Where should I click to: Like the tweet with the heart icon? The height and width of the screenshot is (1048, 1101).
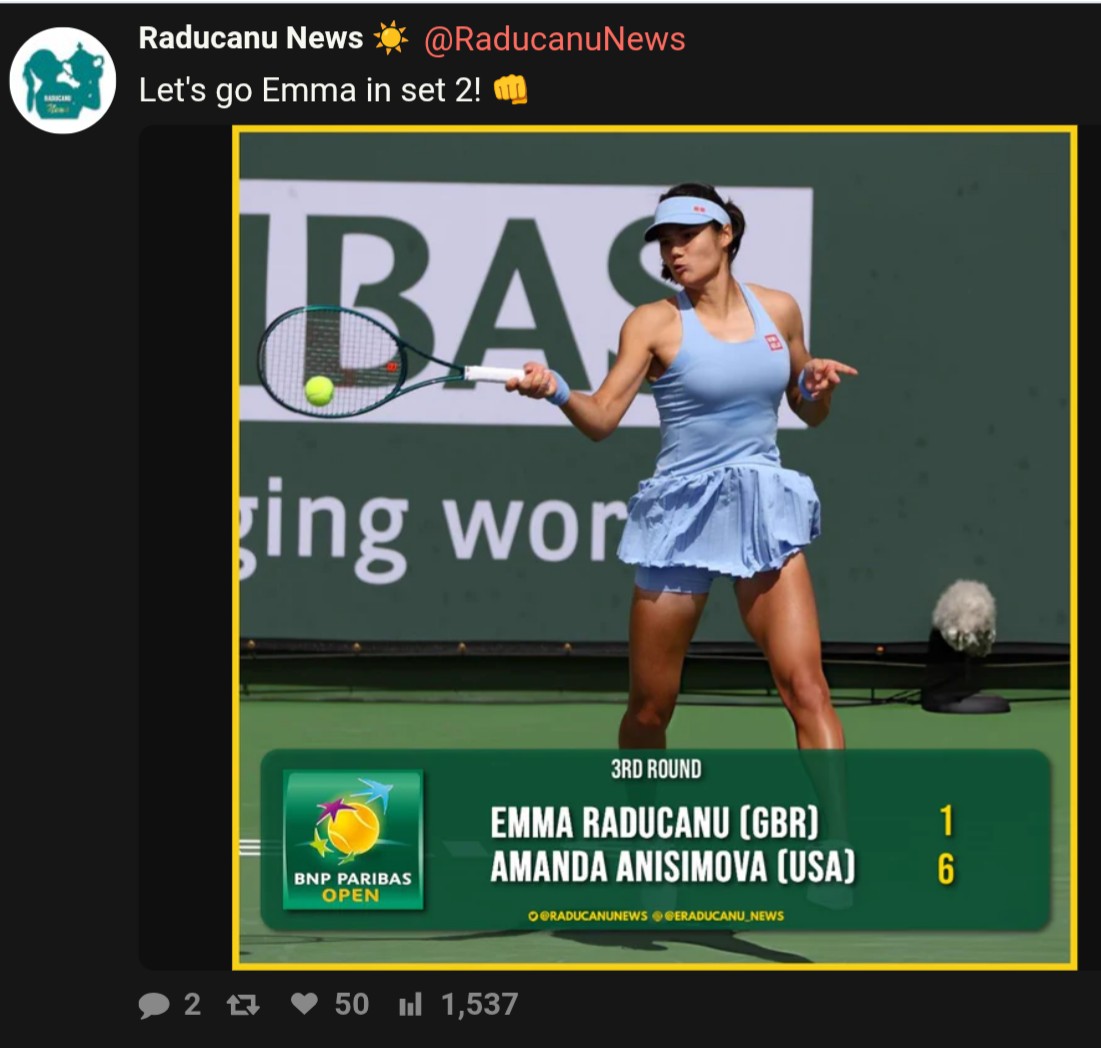pyautogui.click(x=304, y=1004)
